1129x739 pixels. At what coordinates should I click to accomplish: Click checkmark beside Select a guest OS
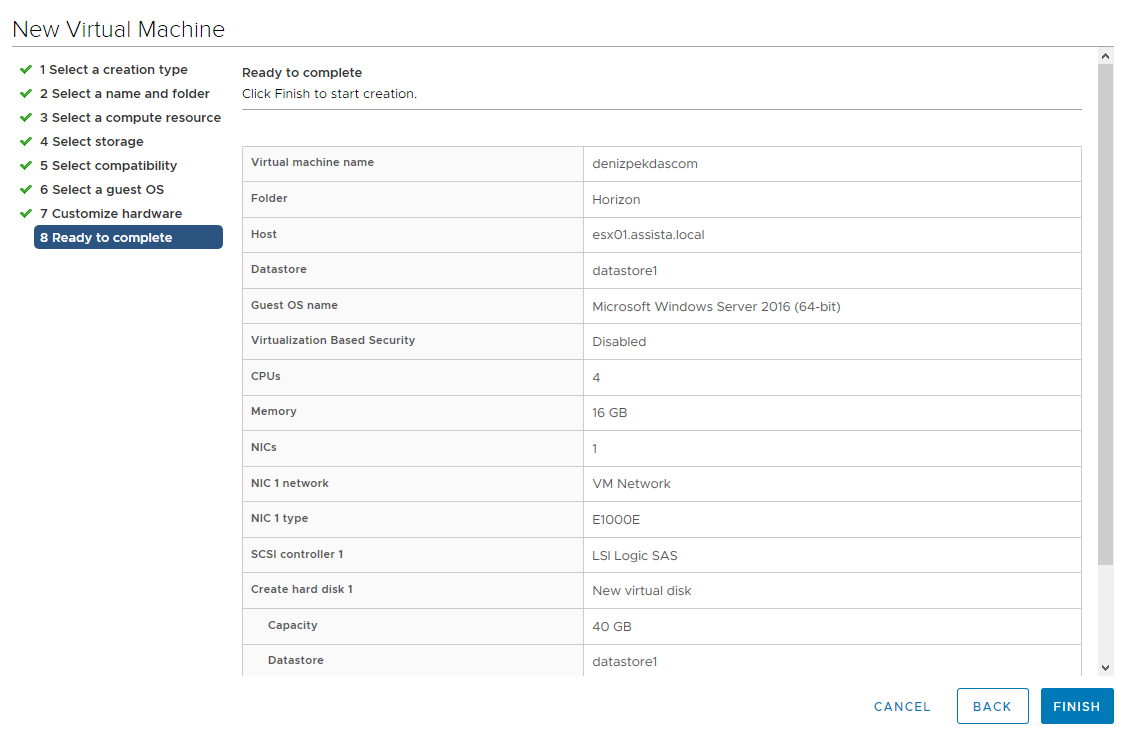(x=26, y=189)
